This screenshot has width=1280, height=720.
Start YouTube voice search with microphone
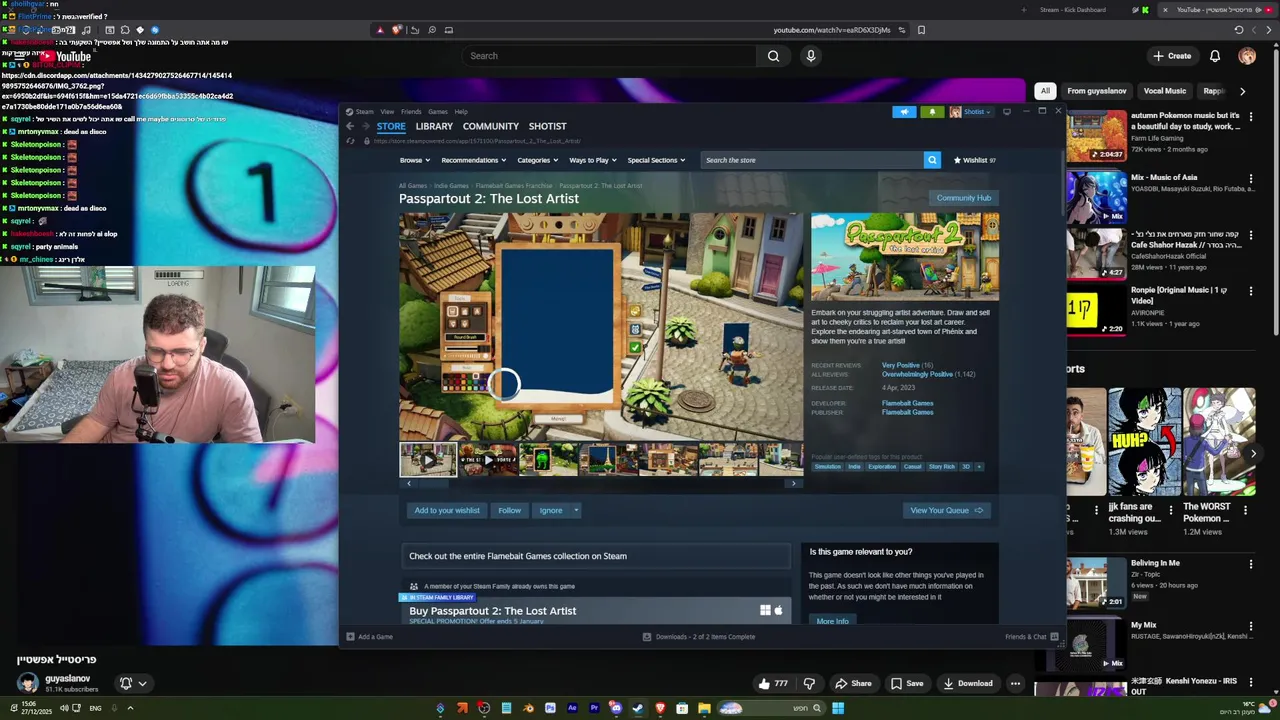click(x=811, y=56)
